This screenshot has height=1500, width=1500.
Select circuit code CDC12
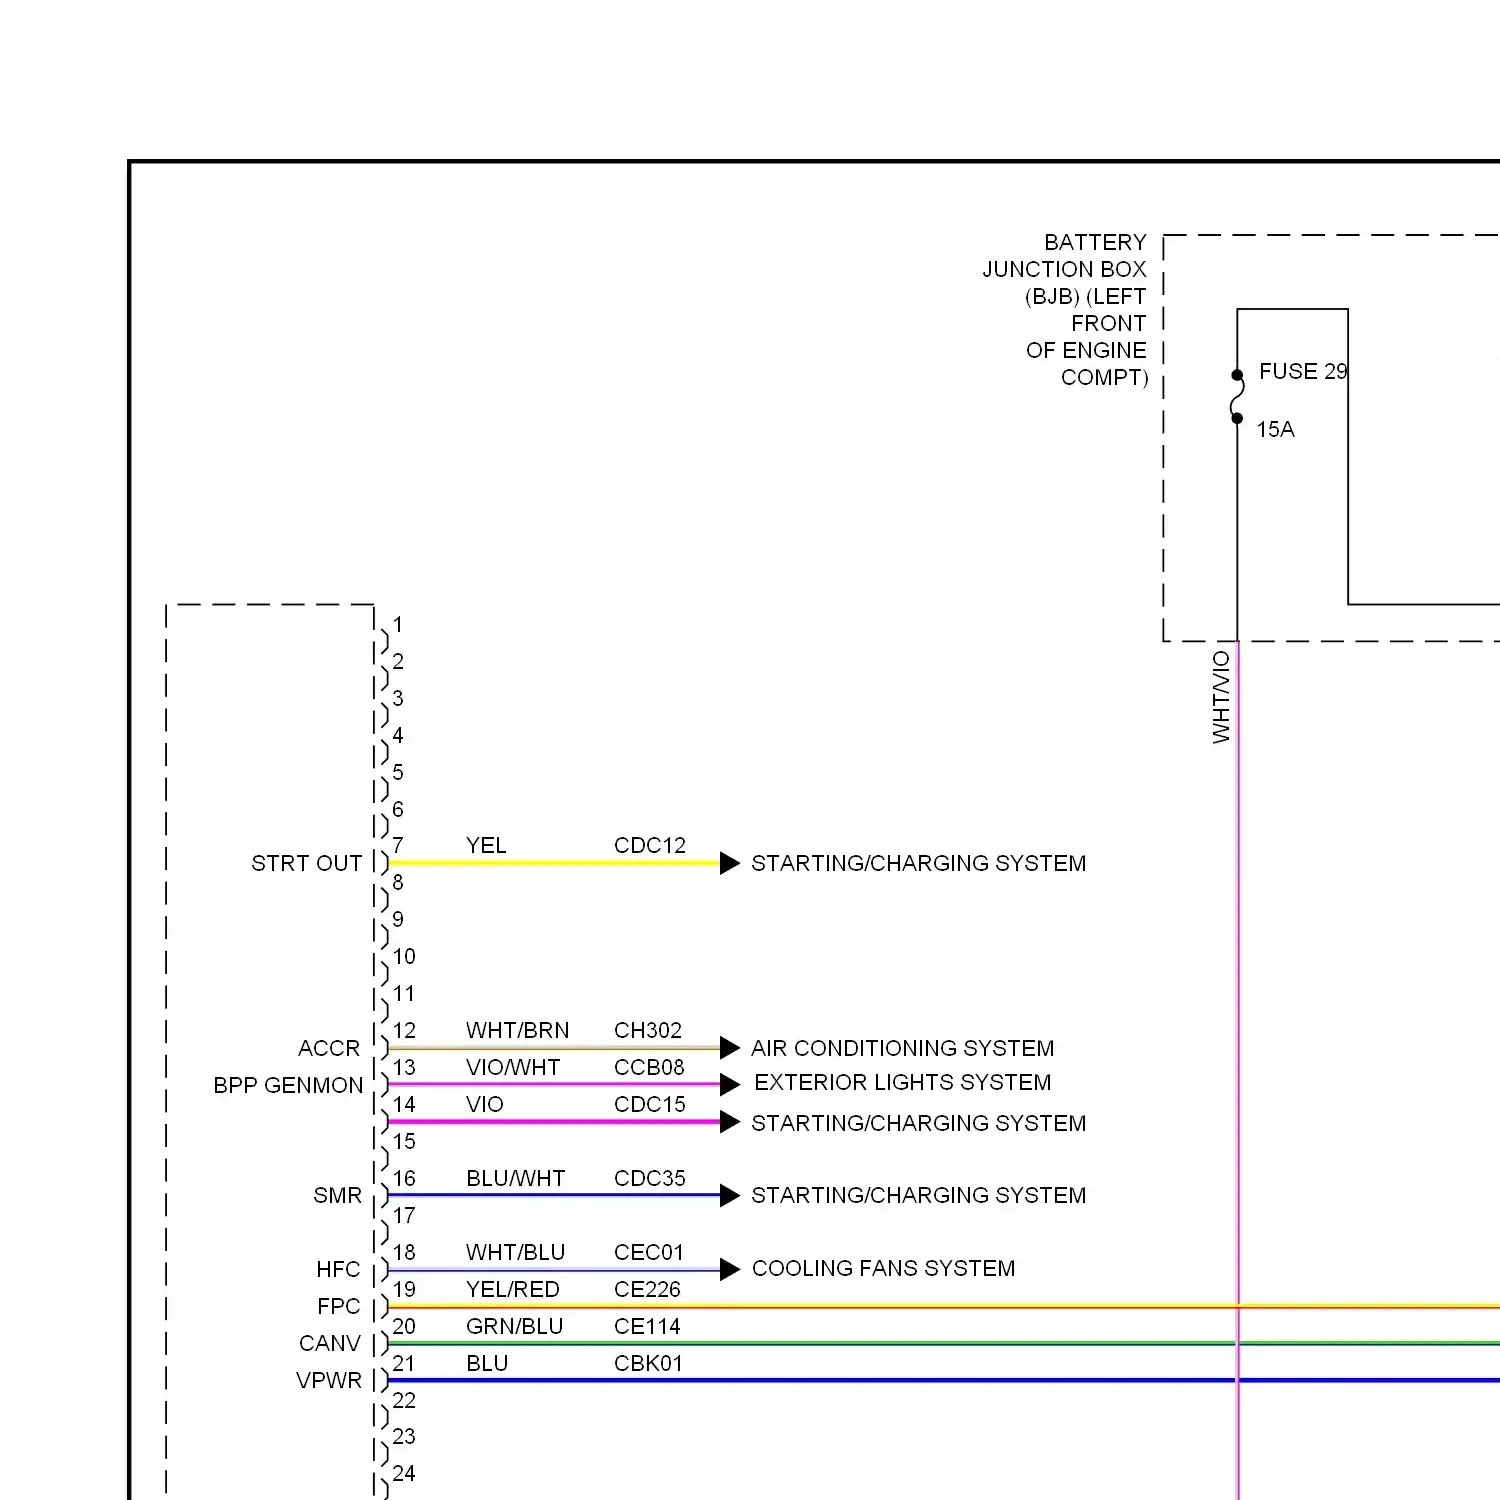[650, 846]
